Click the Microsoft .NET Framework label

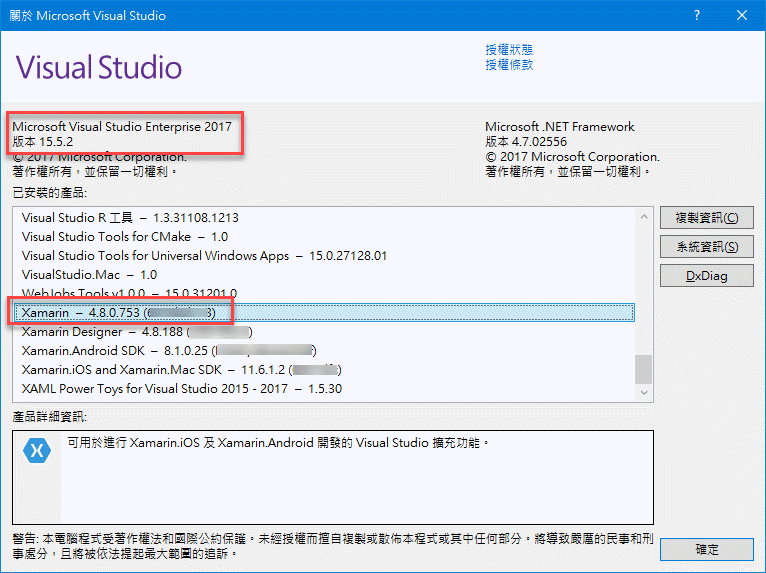tap(559, 127)
